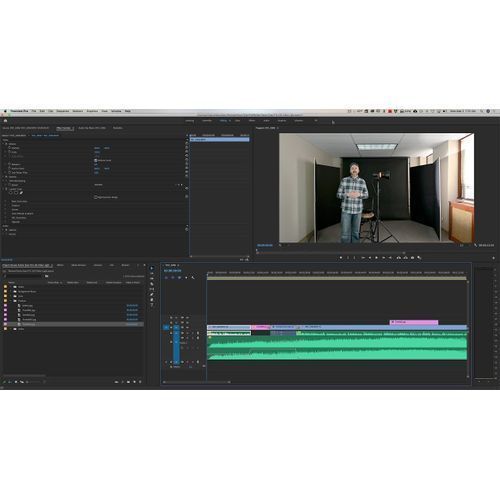Click the timeline horizontal zoom scroll bar
The width and height of the screenshot is (500, 500).
click(196, 382)
